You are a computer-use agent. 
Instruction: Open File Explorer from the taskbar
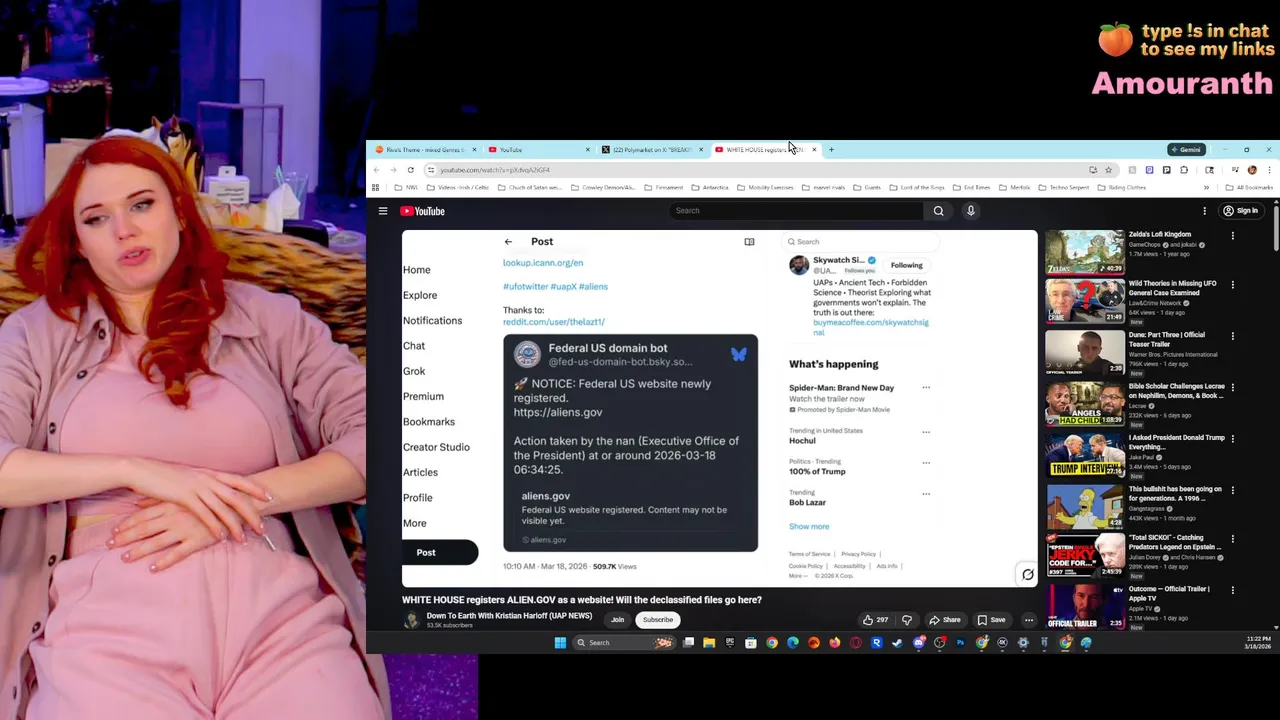[709, 643]
